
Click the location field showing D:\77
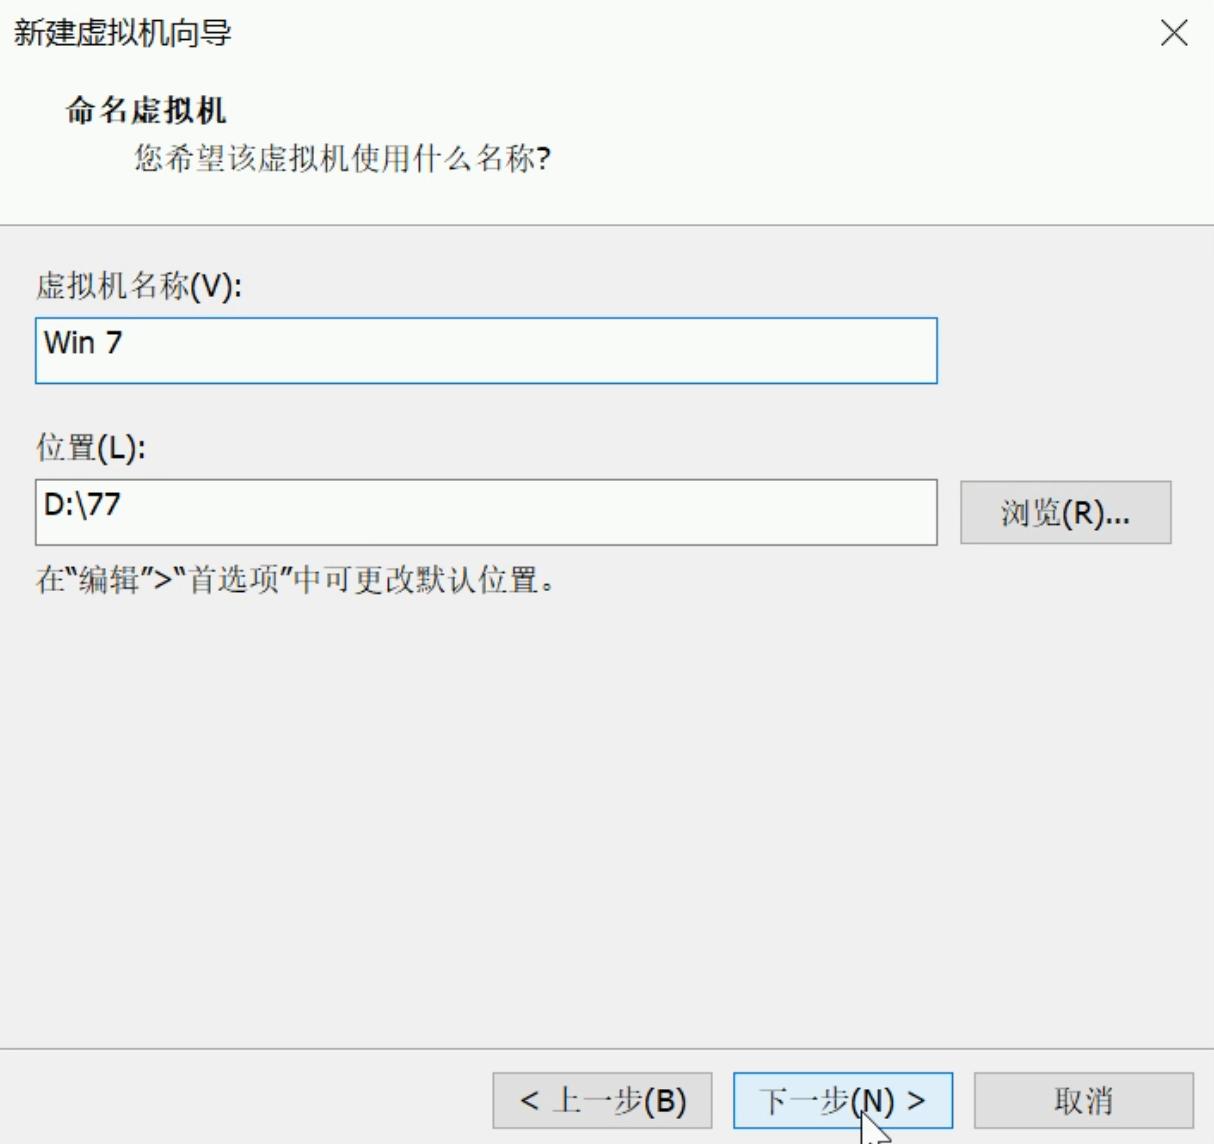pos(486,512)
